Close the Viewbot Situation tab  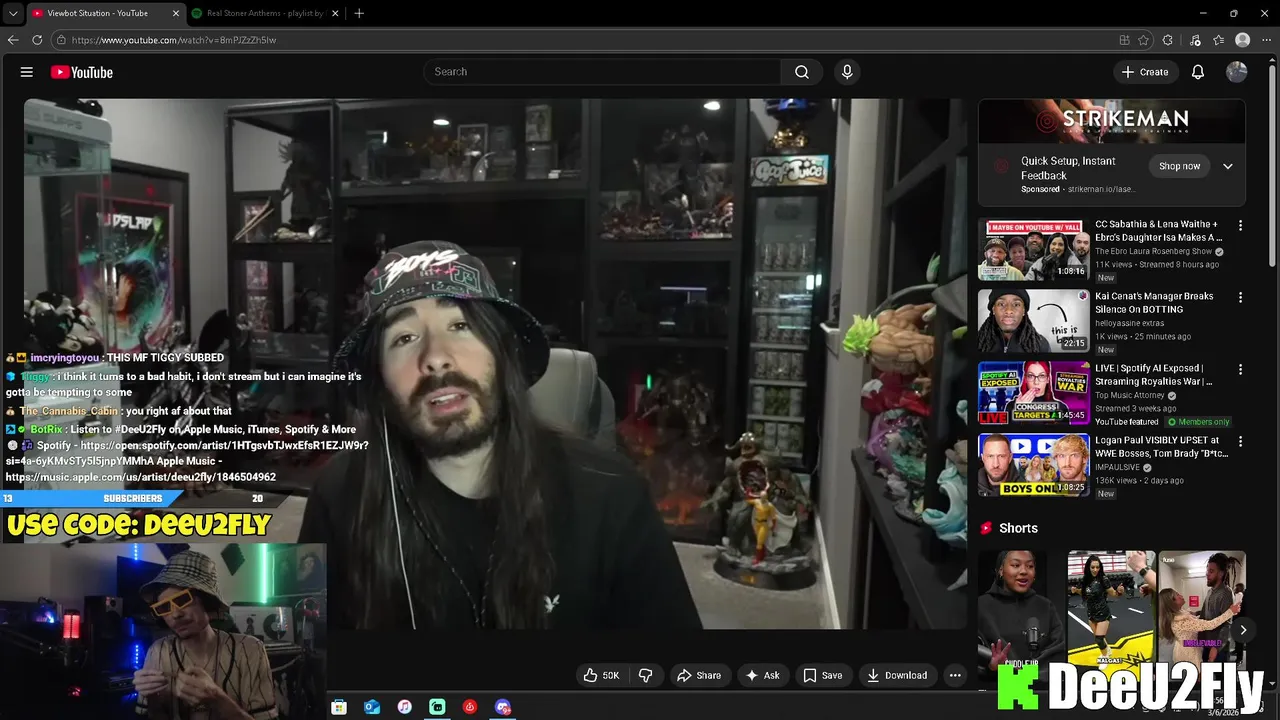pos(176,13)
